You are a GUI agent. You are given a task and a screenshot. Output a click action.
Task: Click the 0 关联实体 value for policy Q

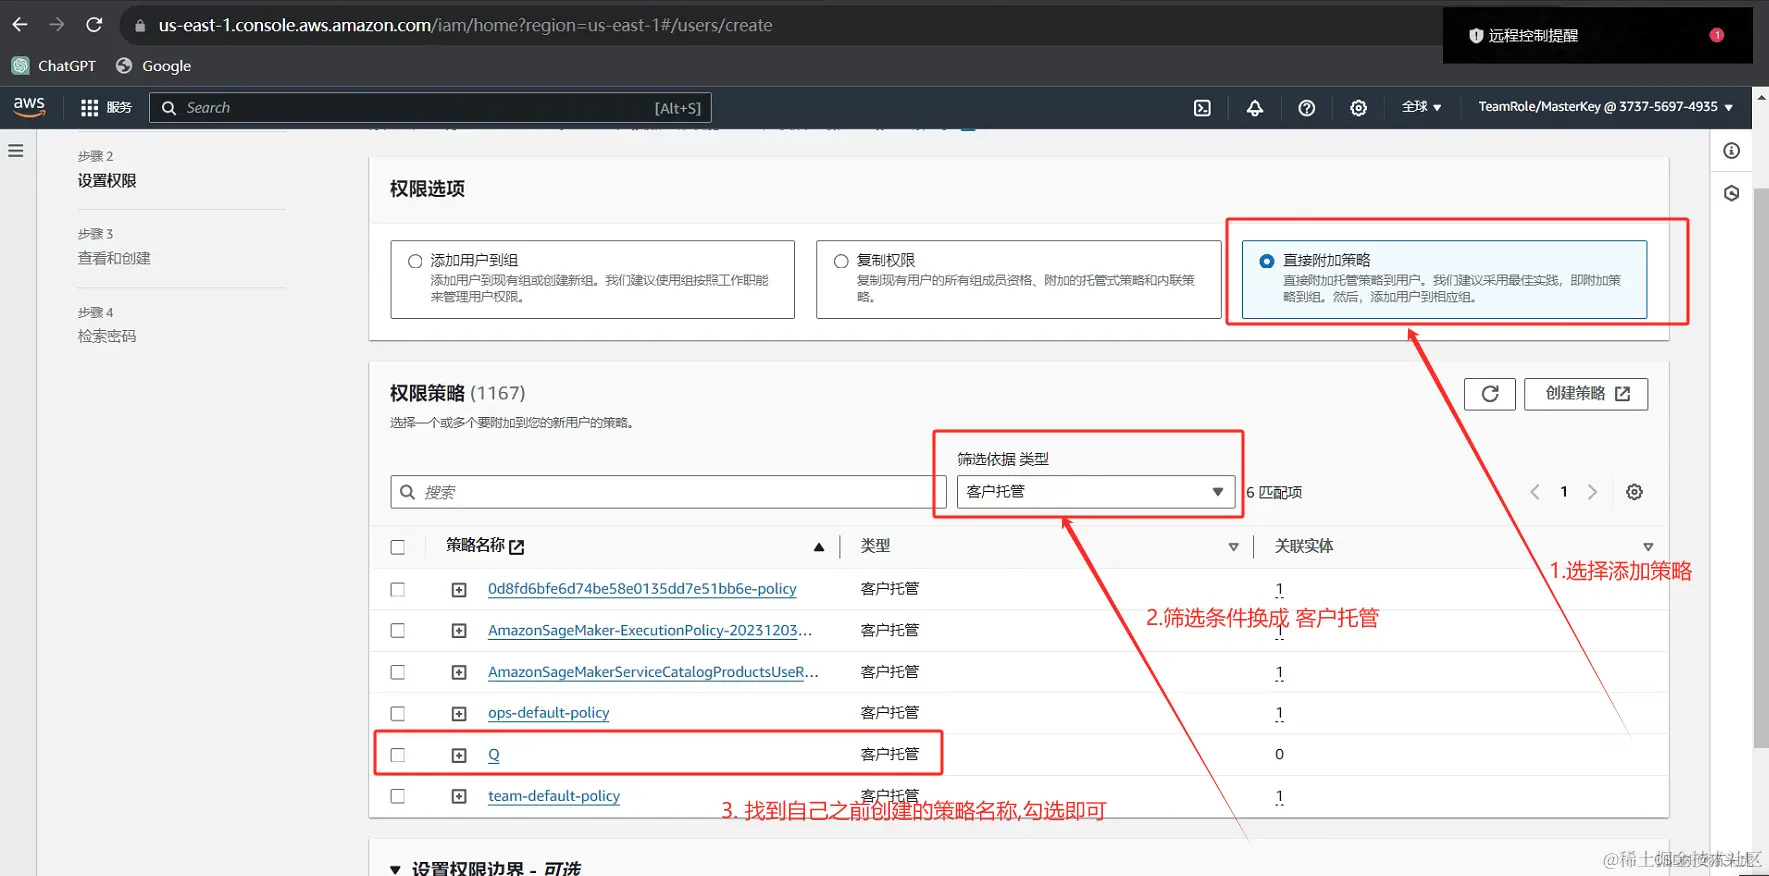click(x=1279, y=755)
